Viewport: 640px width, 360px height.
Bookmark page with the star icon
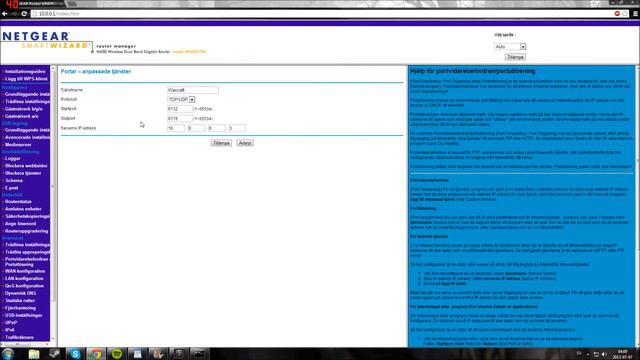point(625,13)
